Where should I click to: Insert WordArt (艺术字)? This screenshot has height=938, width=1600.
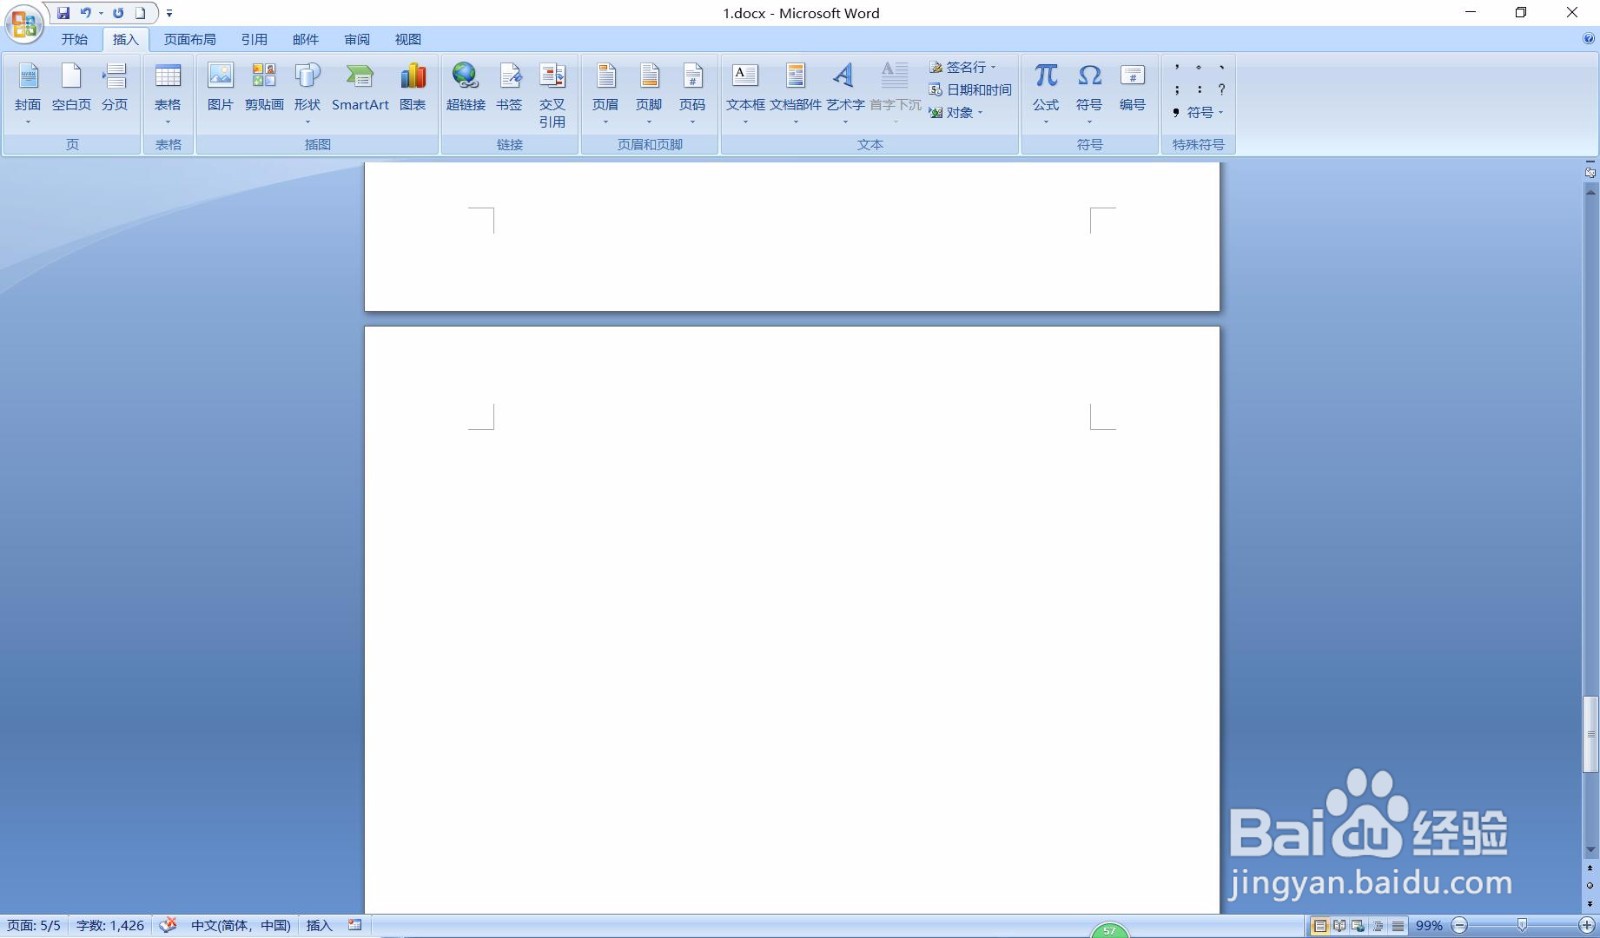click(845, 92)
